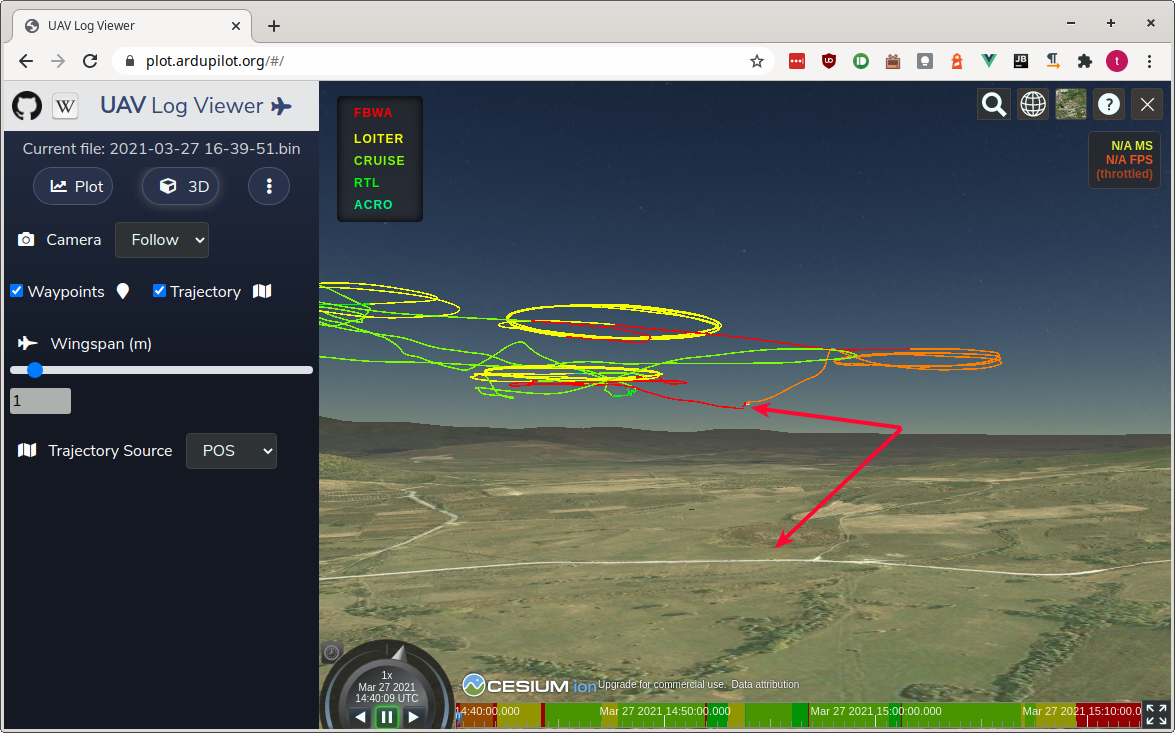Open the Camera Follow dropdown
The width and height of the screenshot is (1175, 733).
[162, 239]
